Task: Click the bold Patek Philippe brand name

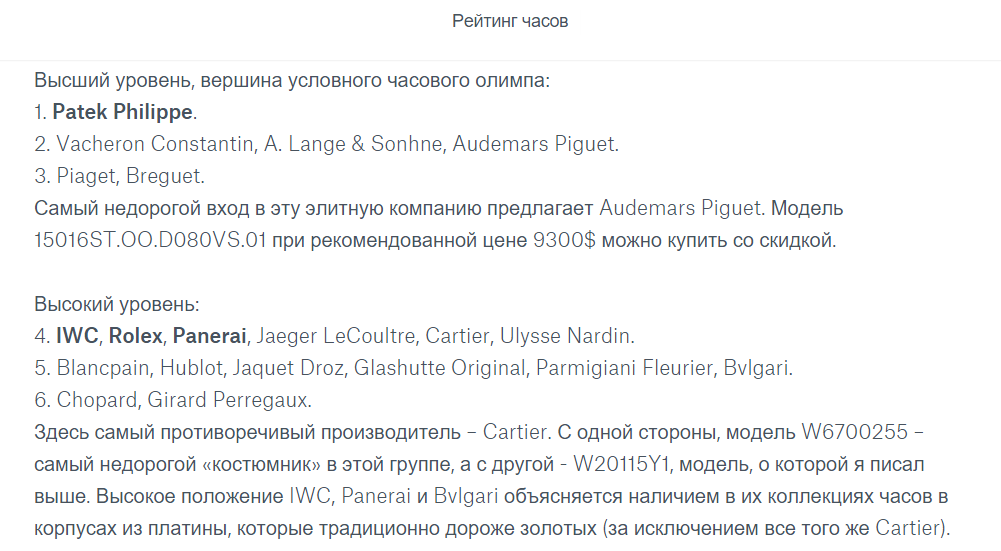Action: click(x=122, y=112)
